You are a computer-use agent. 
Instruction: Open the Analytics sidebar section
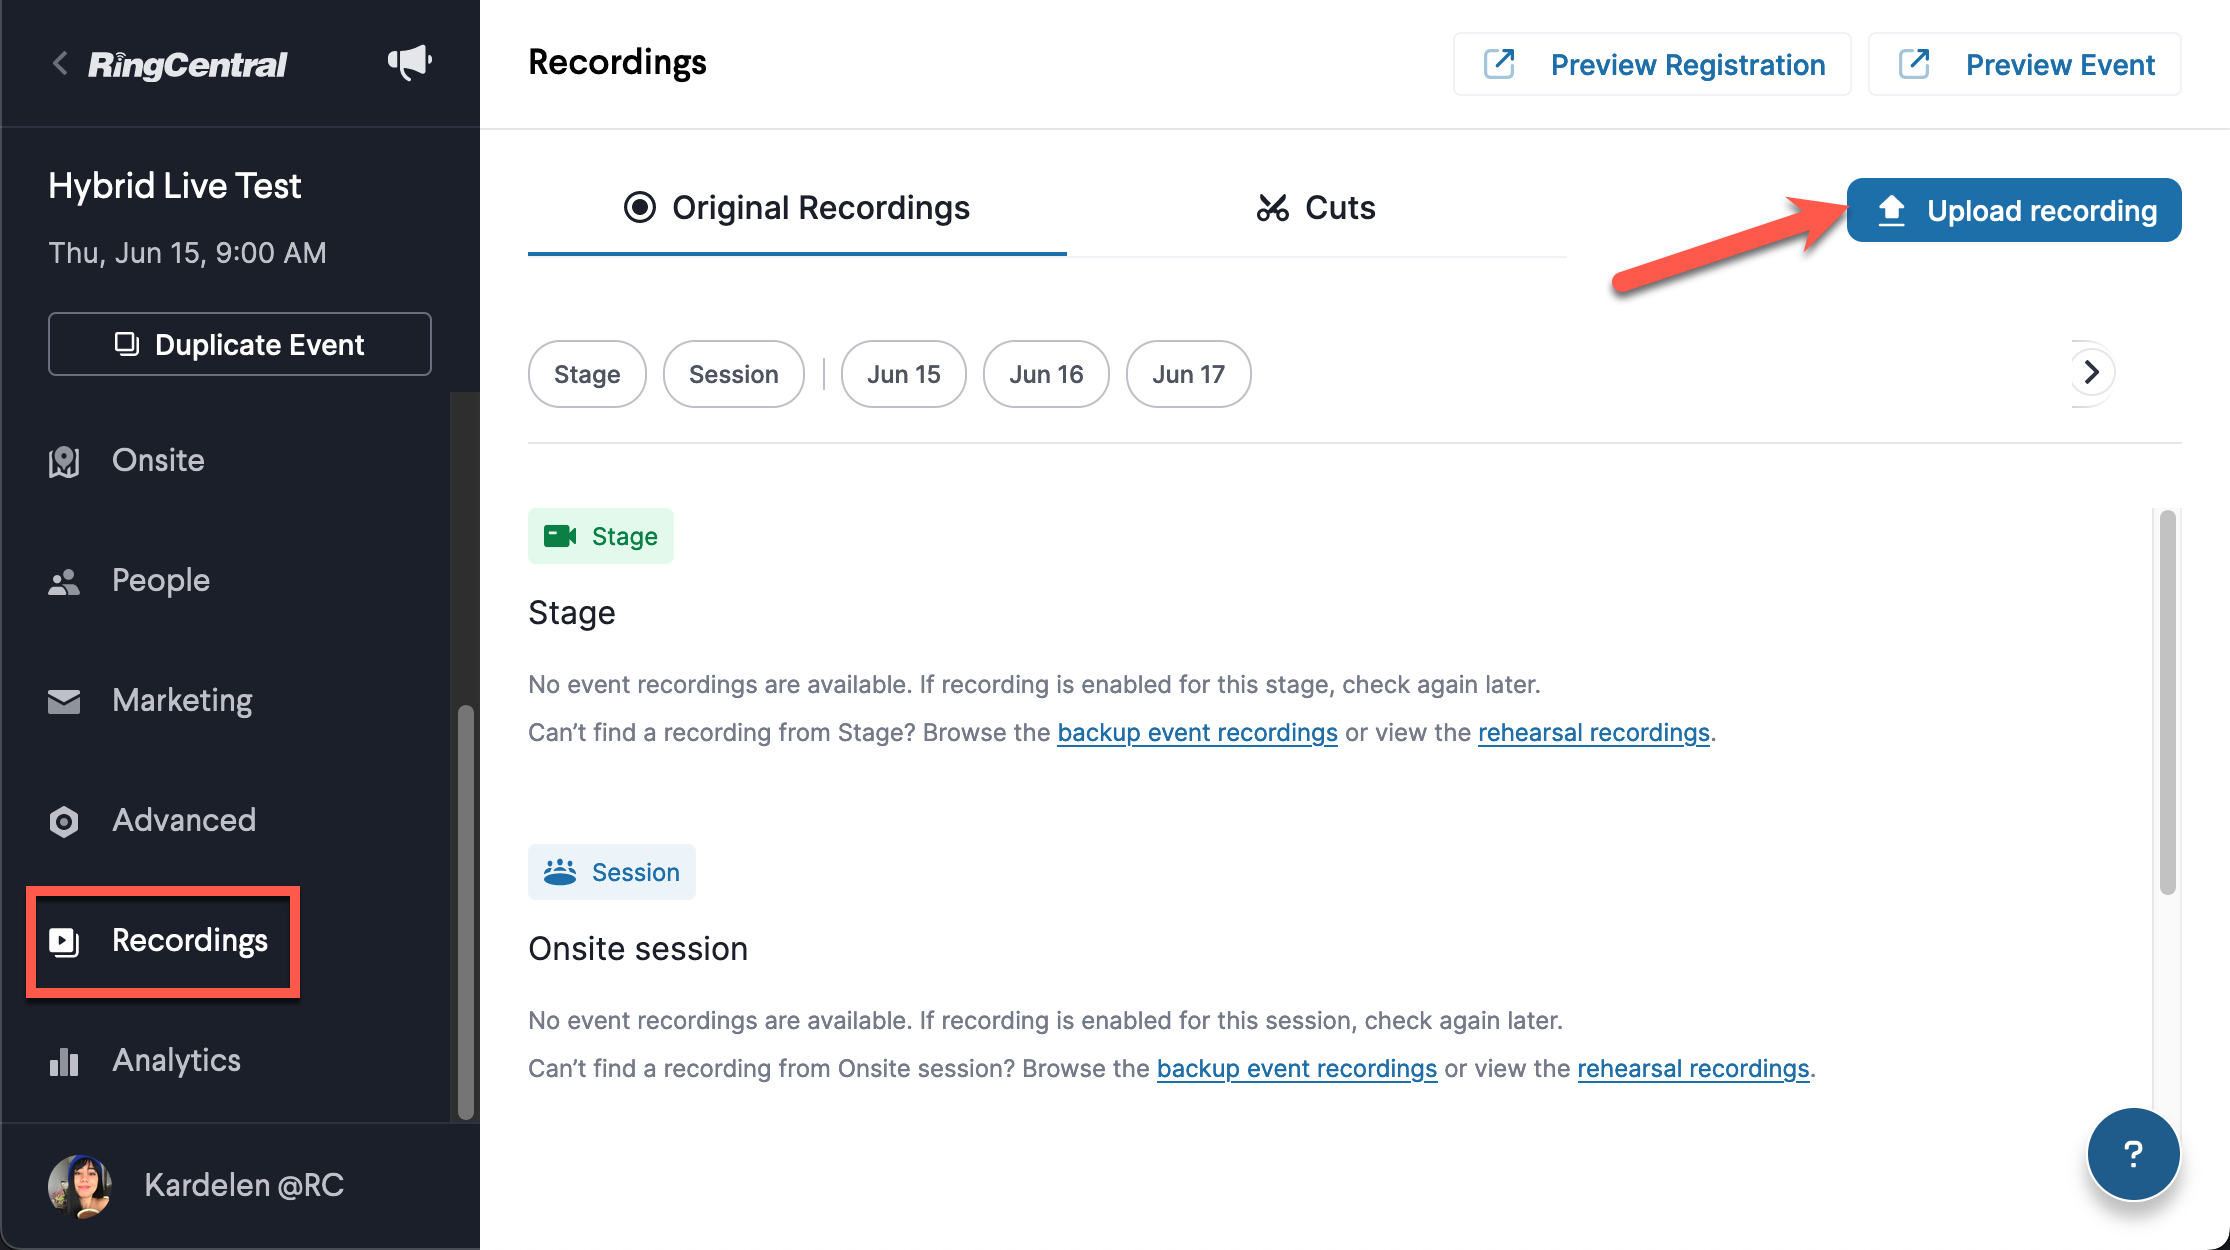point(176,1060)
